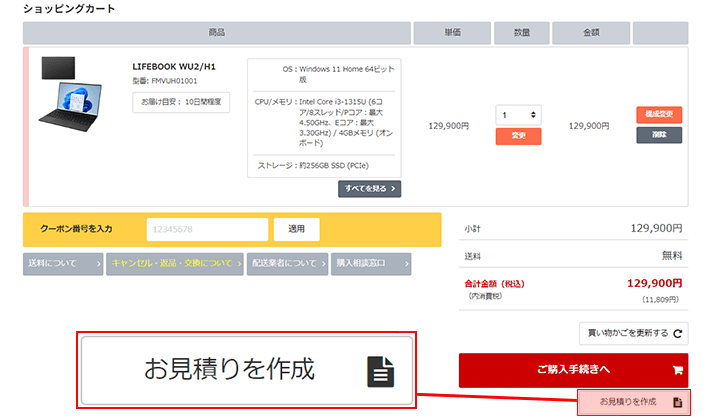The image size is (717, 419).
Task: Focus the coupon number input field
Action: (207, 229)
